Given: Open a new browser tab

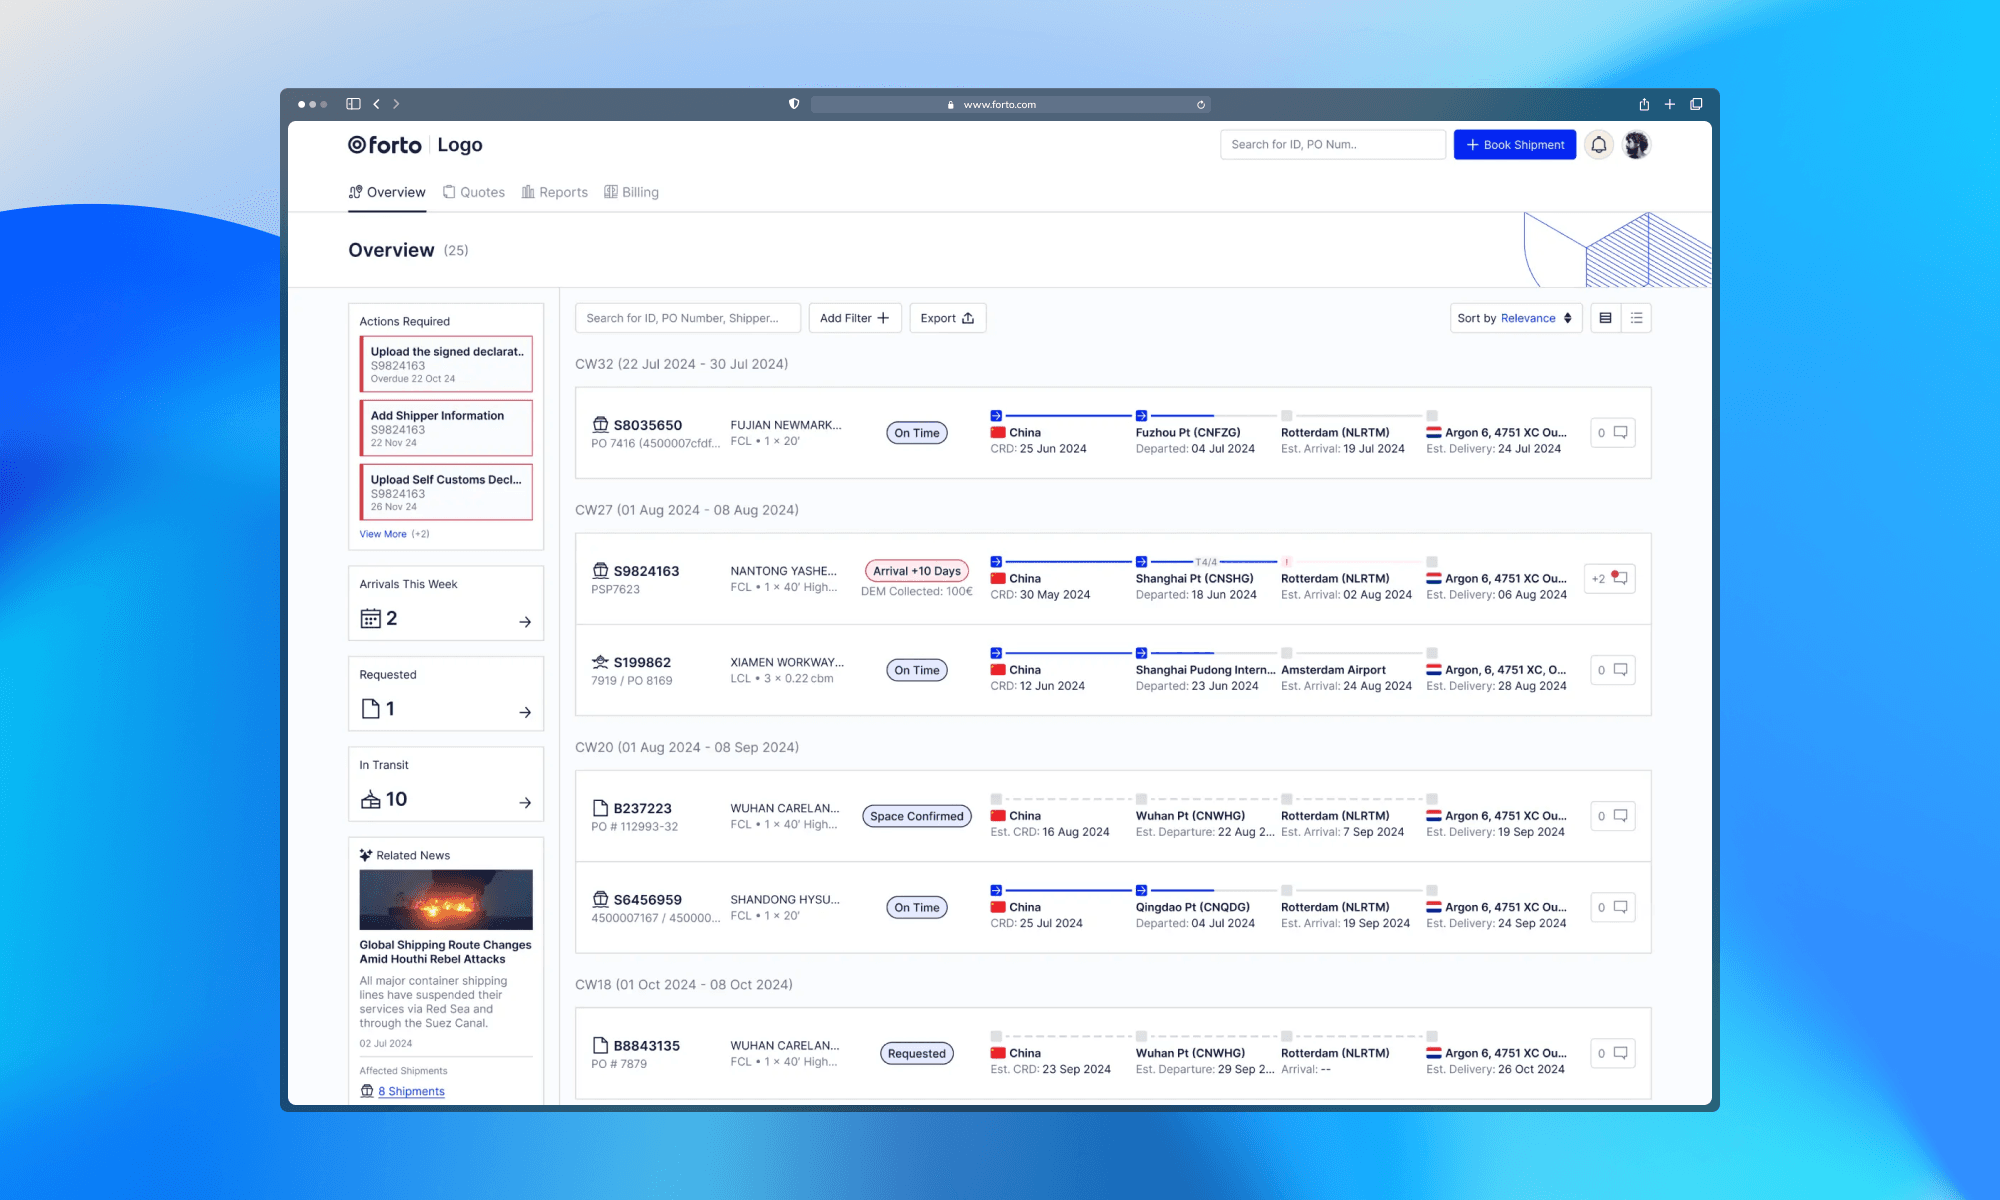Looking at the screenshot, I should 1670,104.
